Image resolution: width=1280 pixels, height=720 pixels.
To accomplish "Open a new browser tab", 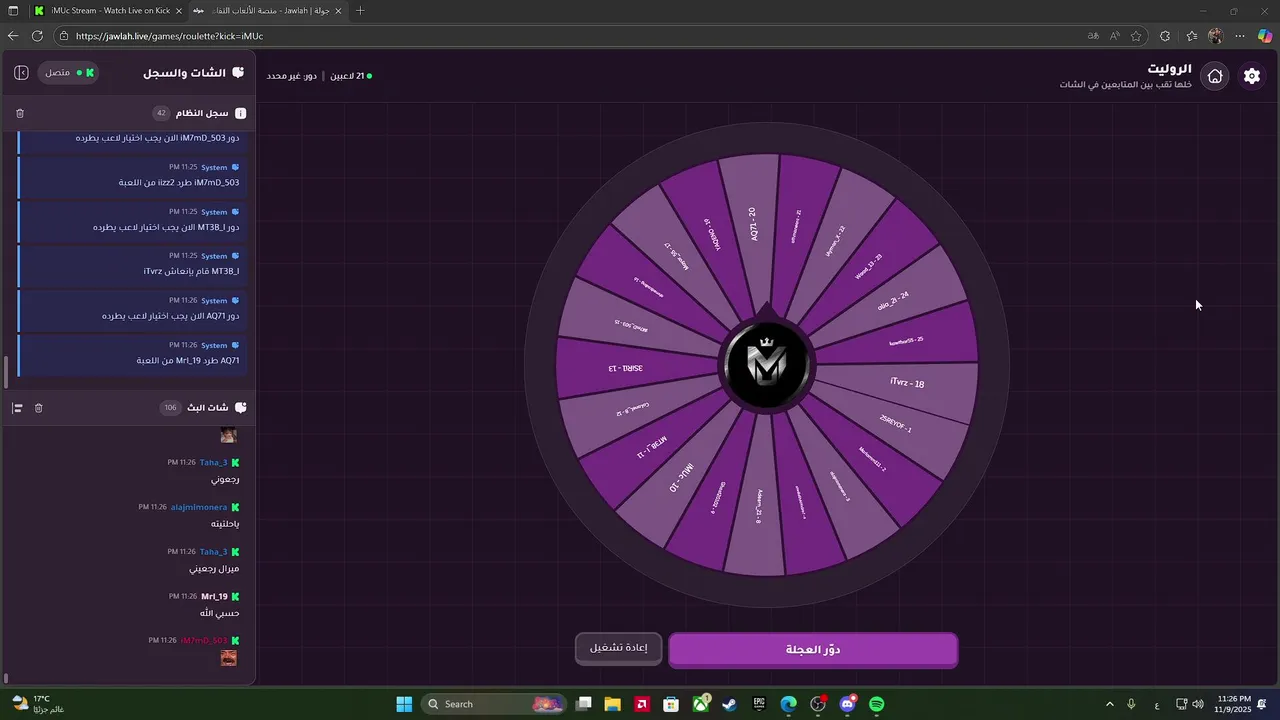I will pyautogui.click(x=360, y=11).
